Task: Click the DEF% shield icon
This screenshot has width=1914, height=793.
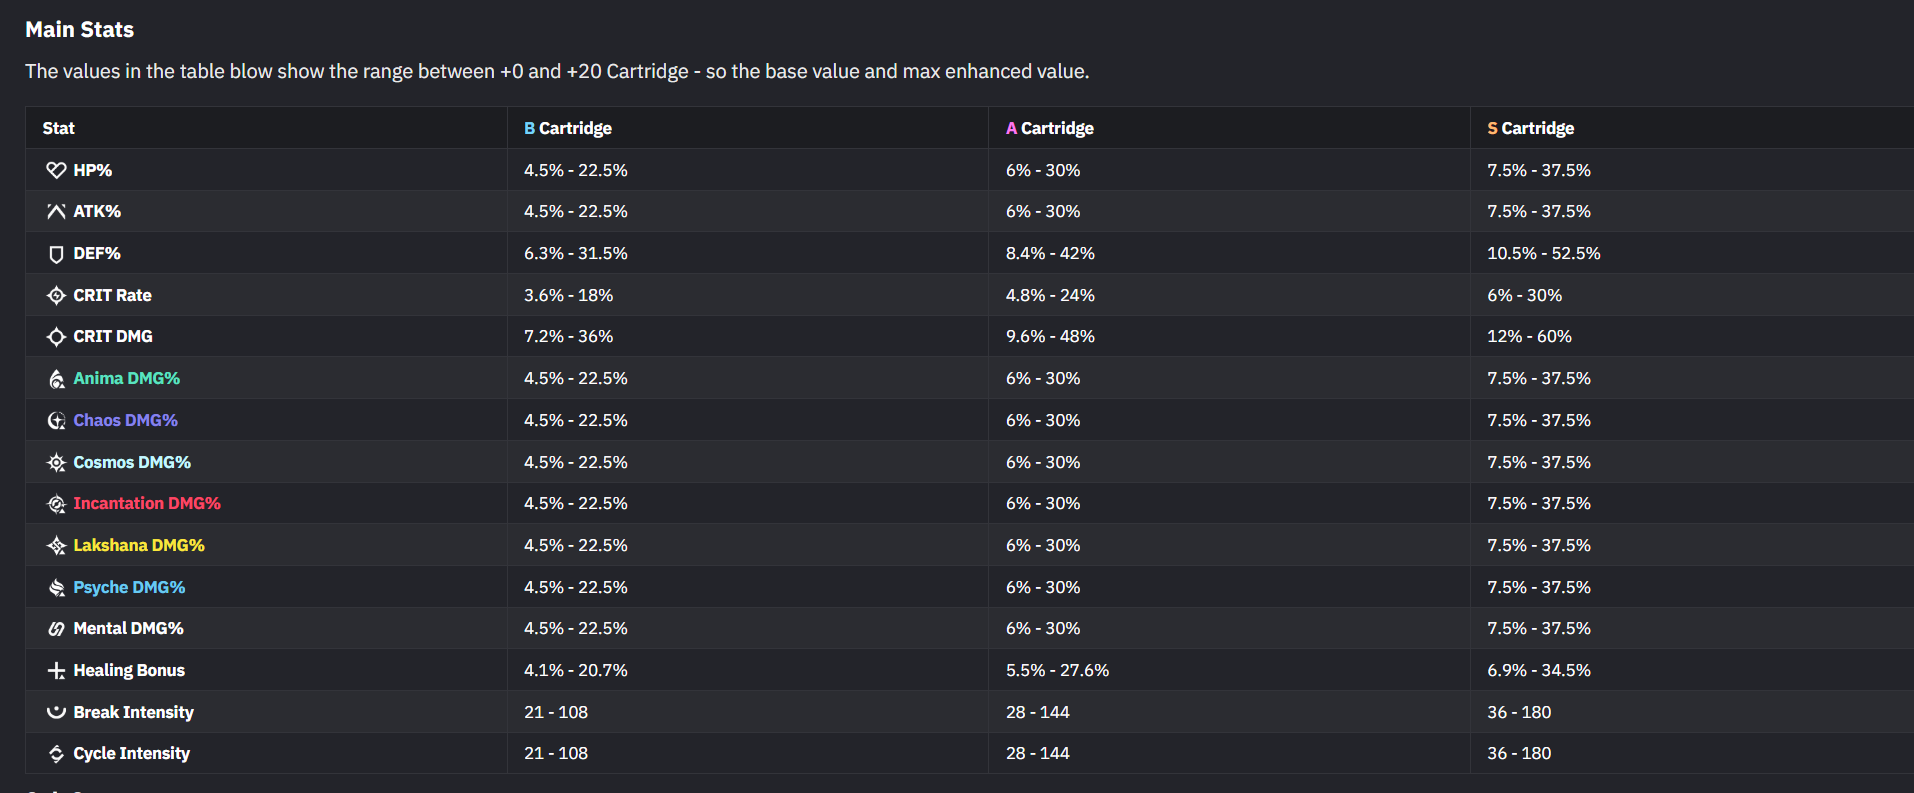Action: pyautogui.click(x=56, y=254)
